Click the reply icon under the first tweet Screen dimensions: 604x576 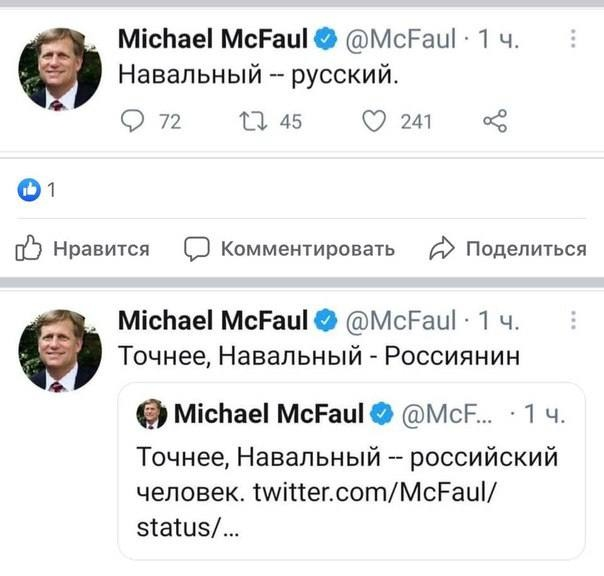131,122
